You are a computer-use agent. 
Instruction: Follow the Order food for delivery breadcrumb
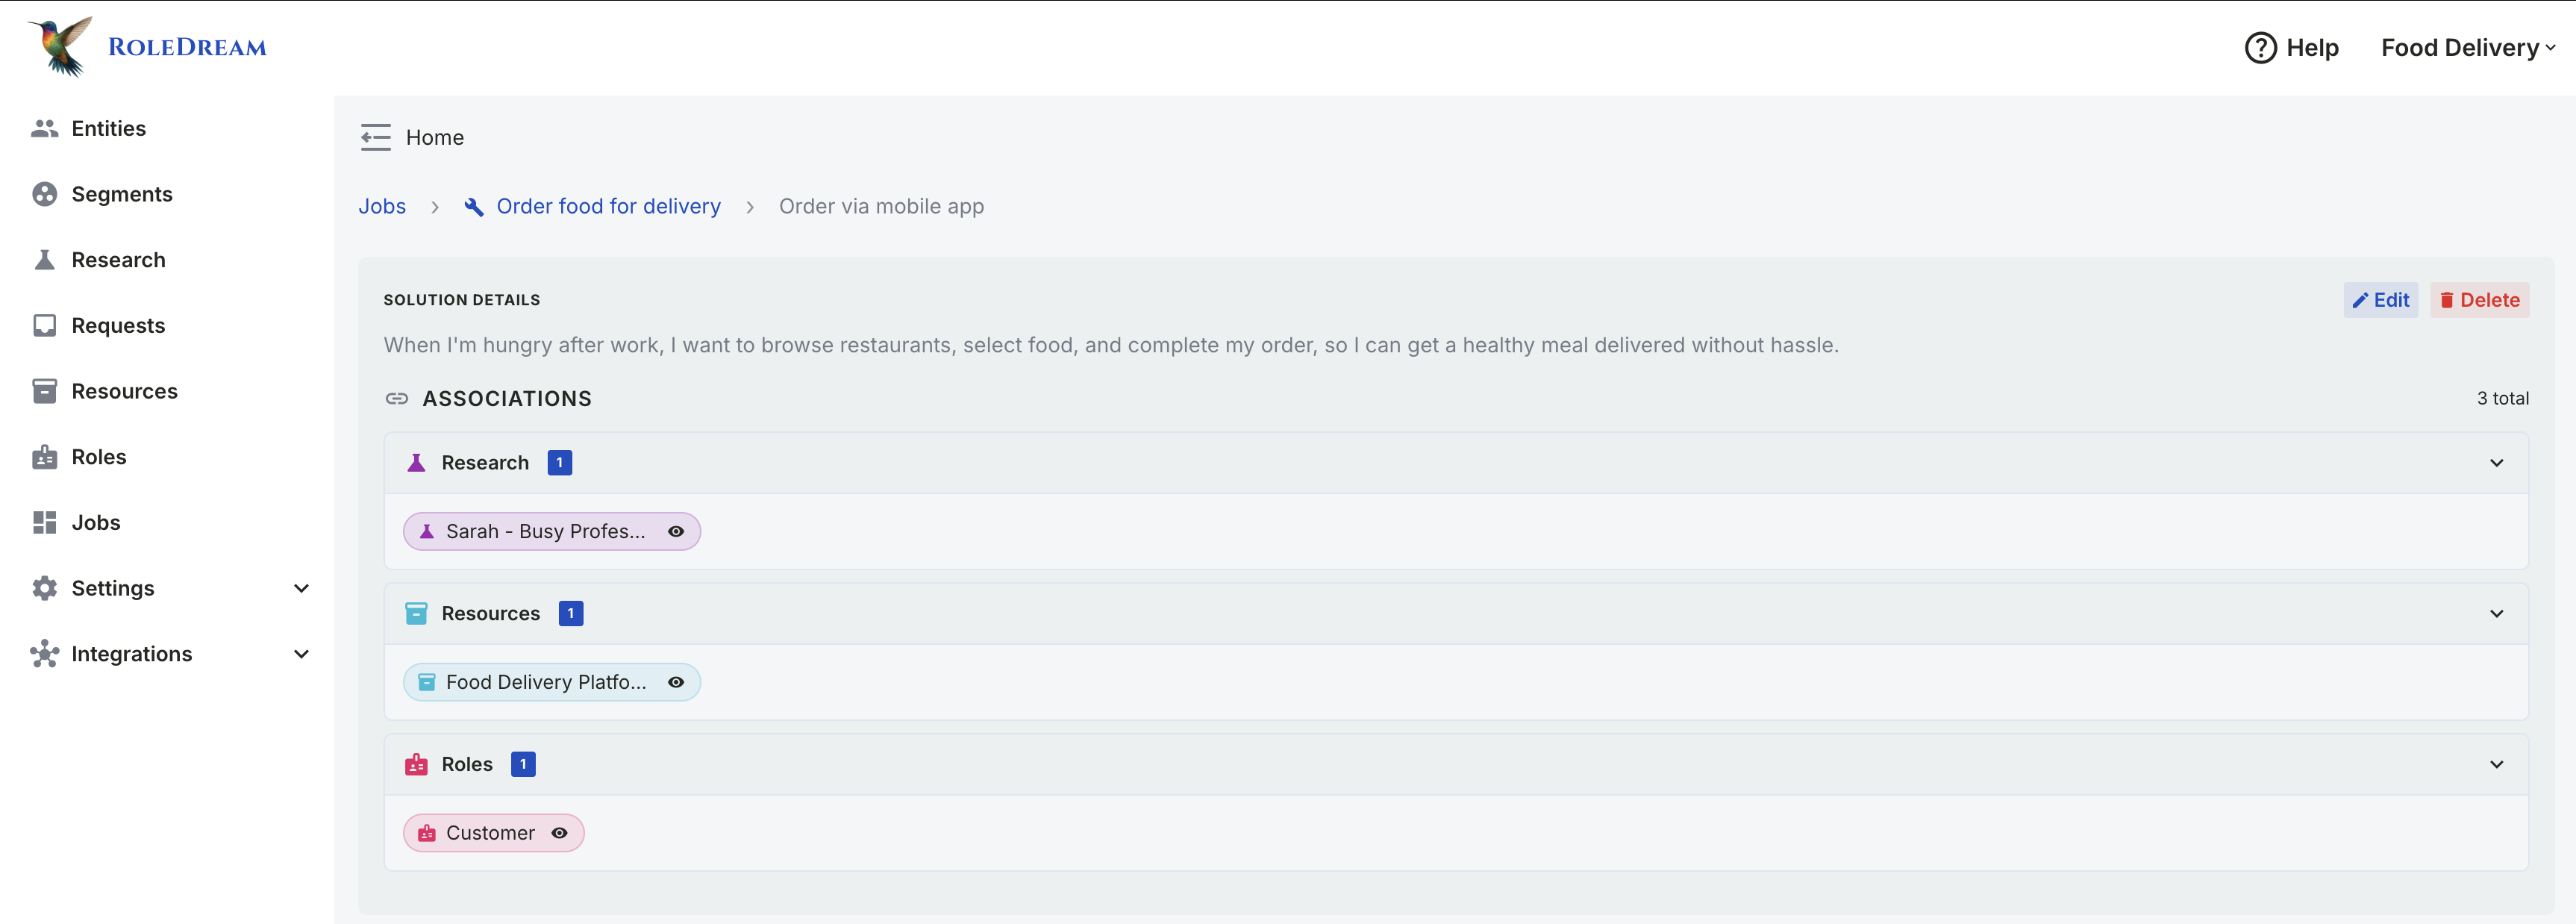[608, 206]
